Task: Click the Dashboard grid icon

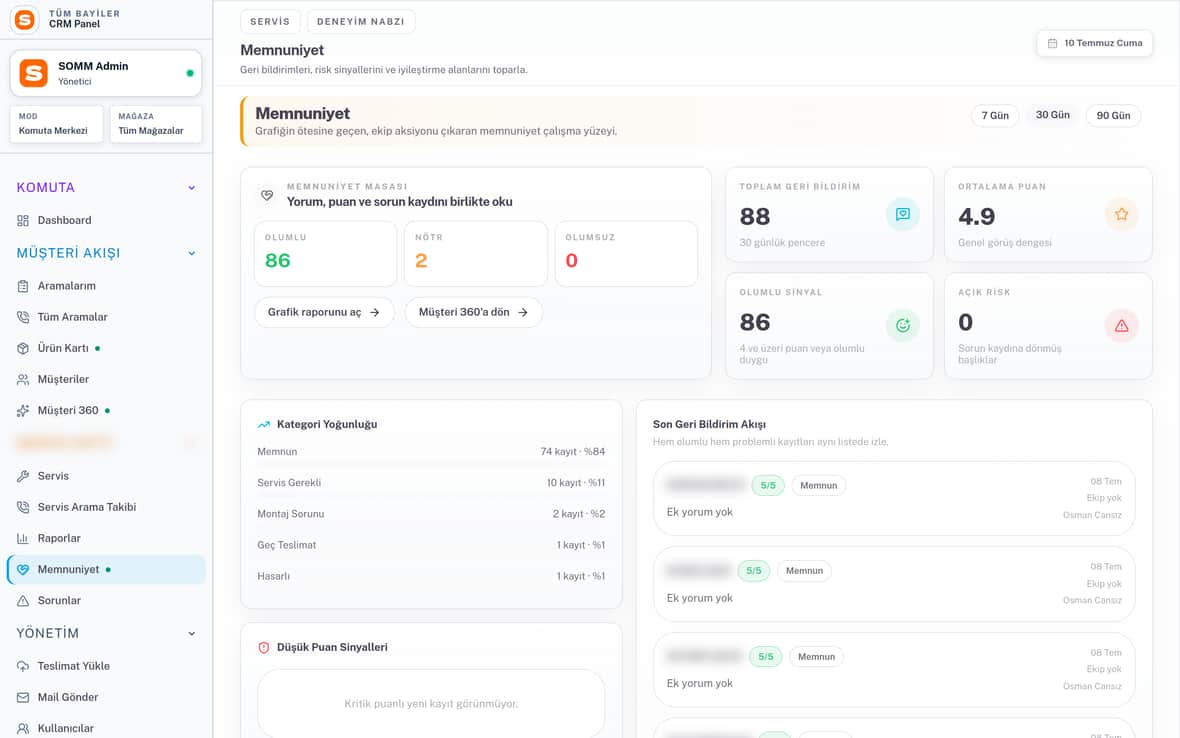Action: [23, 220]
